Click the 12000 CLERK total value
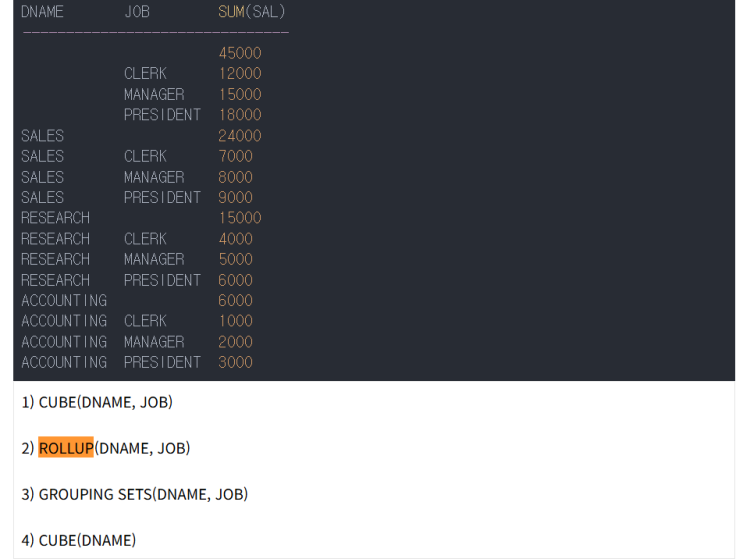Image resolution: width=743 pixels, height=559 pixels. click(x=240, y=74)
